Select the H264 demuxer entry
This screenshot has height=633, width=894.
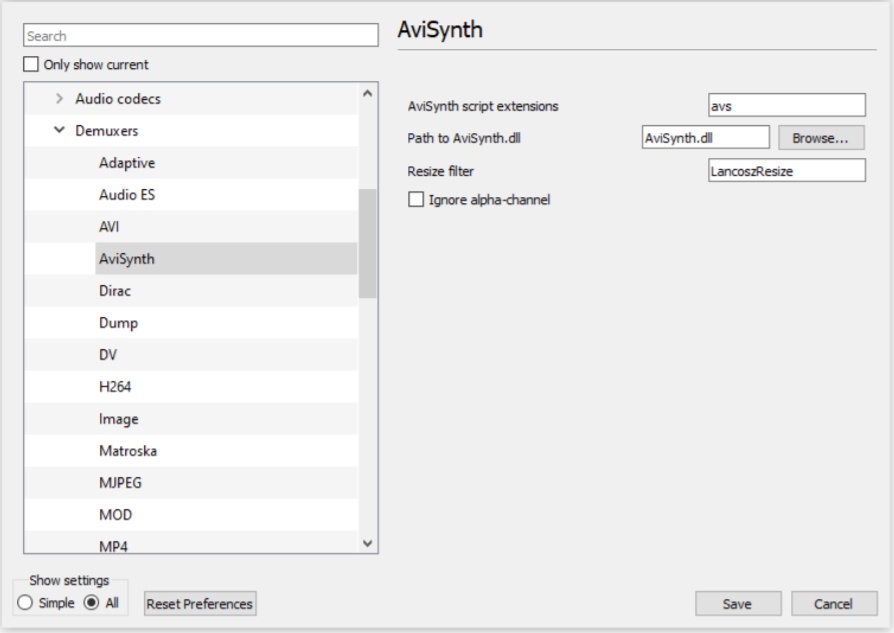(115, 386)
